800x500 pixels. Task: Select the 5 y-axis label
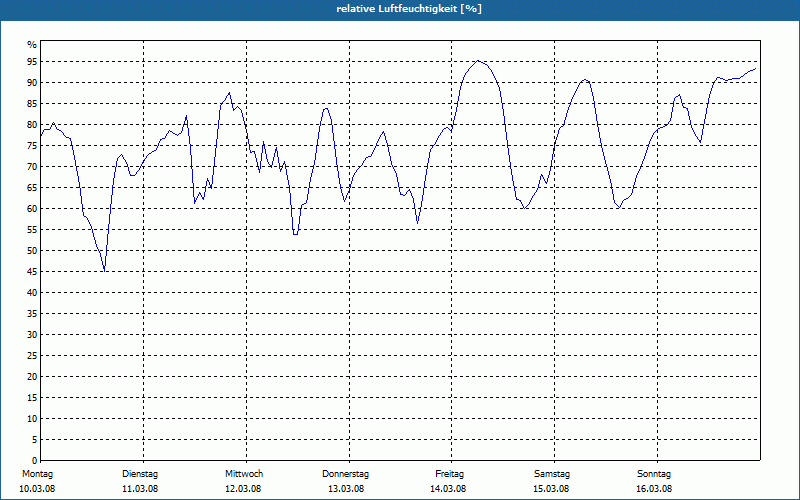34,440
